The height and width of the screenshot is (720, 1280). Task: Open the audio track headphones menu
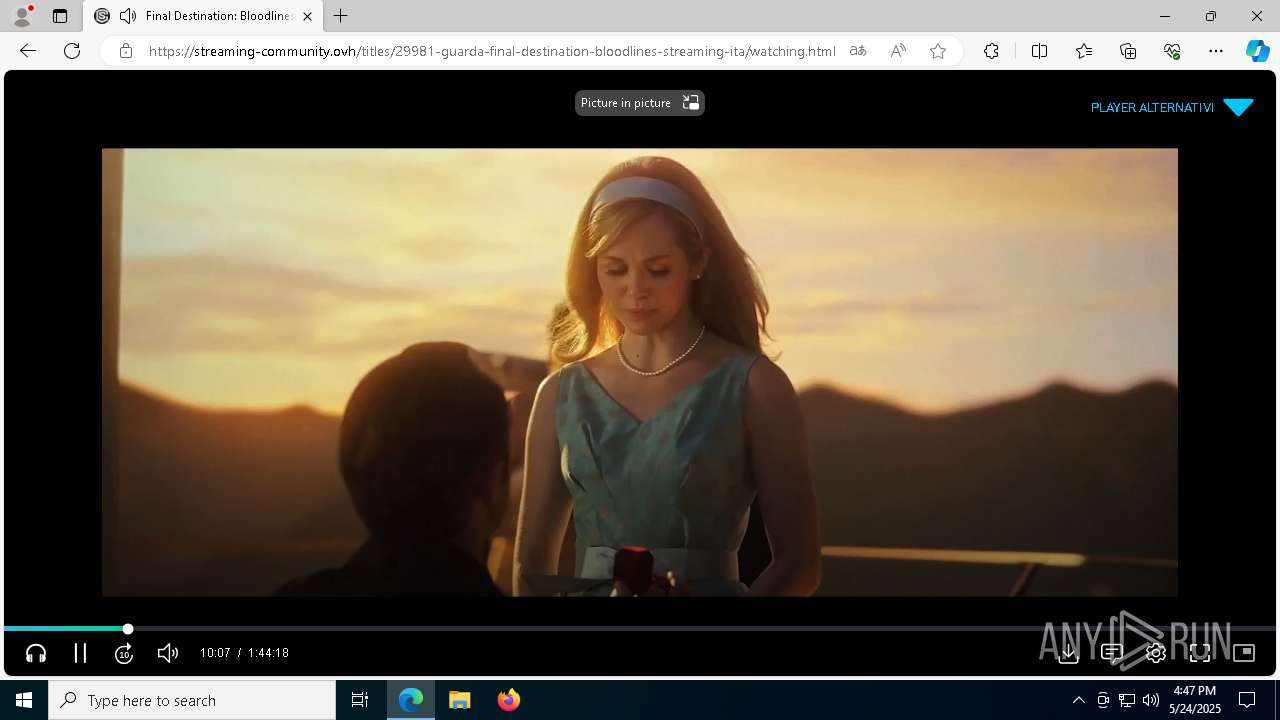(x=36, y=653)
